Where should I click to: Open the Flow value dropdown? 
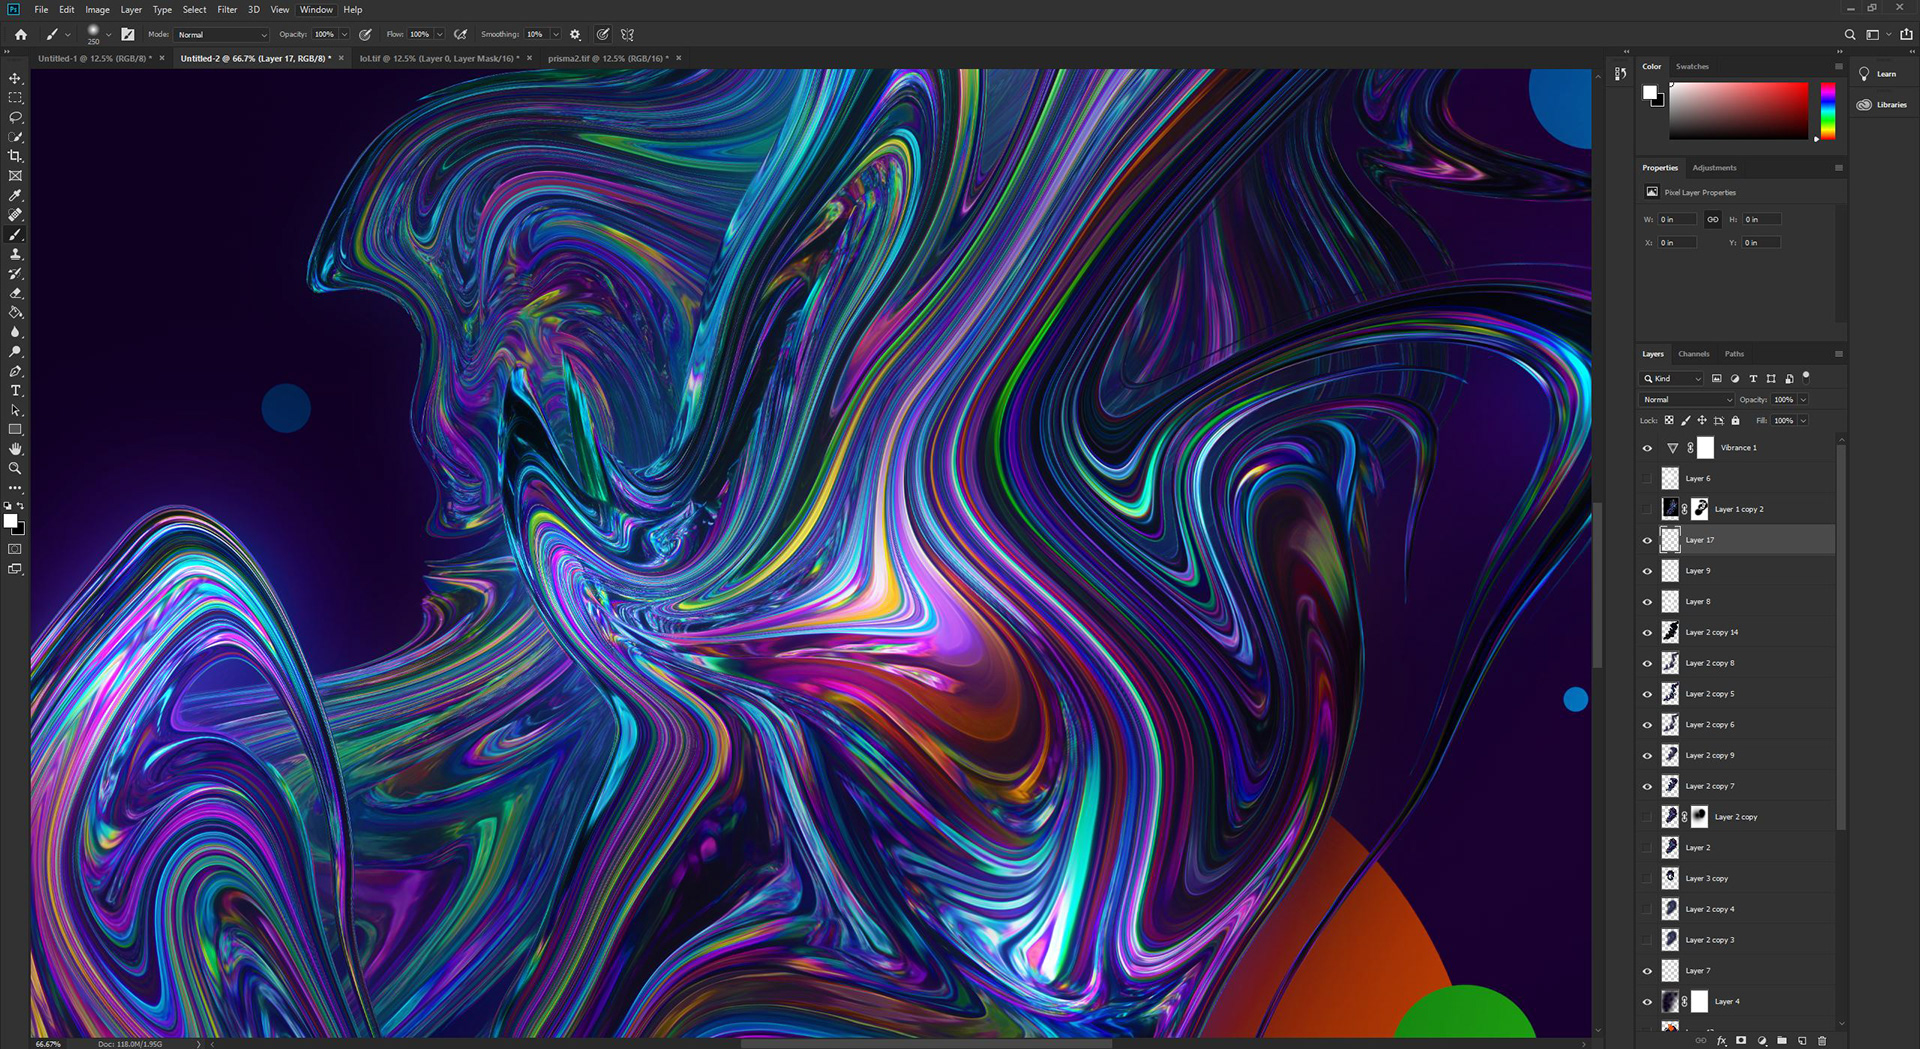point(440,34)
